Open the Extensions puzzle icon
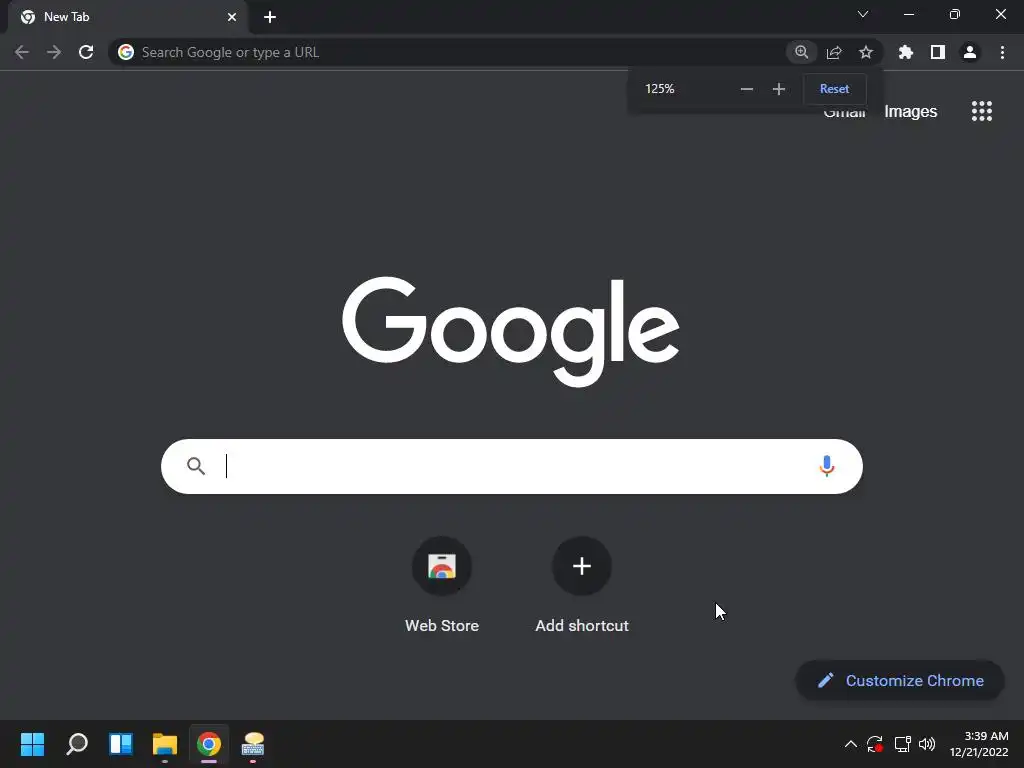Screen dimensions: 1024x768 click(906, 52)
